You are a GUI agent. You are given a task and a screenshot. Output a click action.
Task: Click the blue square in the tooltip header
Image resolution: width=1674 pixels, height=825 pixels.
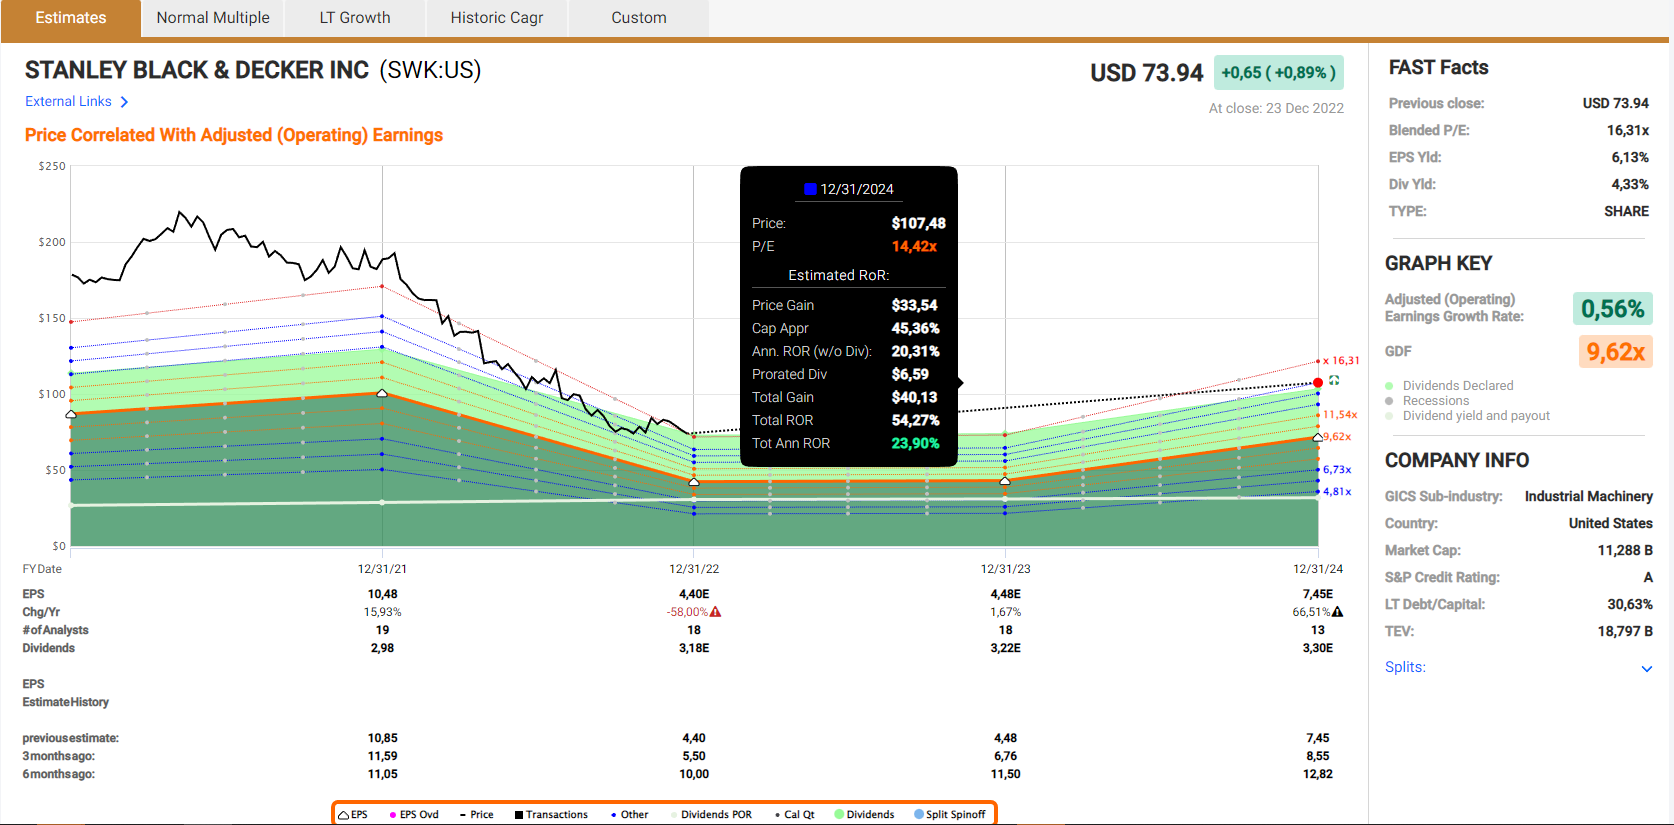pyautogui.click(x=810, y=189)
